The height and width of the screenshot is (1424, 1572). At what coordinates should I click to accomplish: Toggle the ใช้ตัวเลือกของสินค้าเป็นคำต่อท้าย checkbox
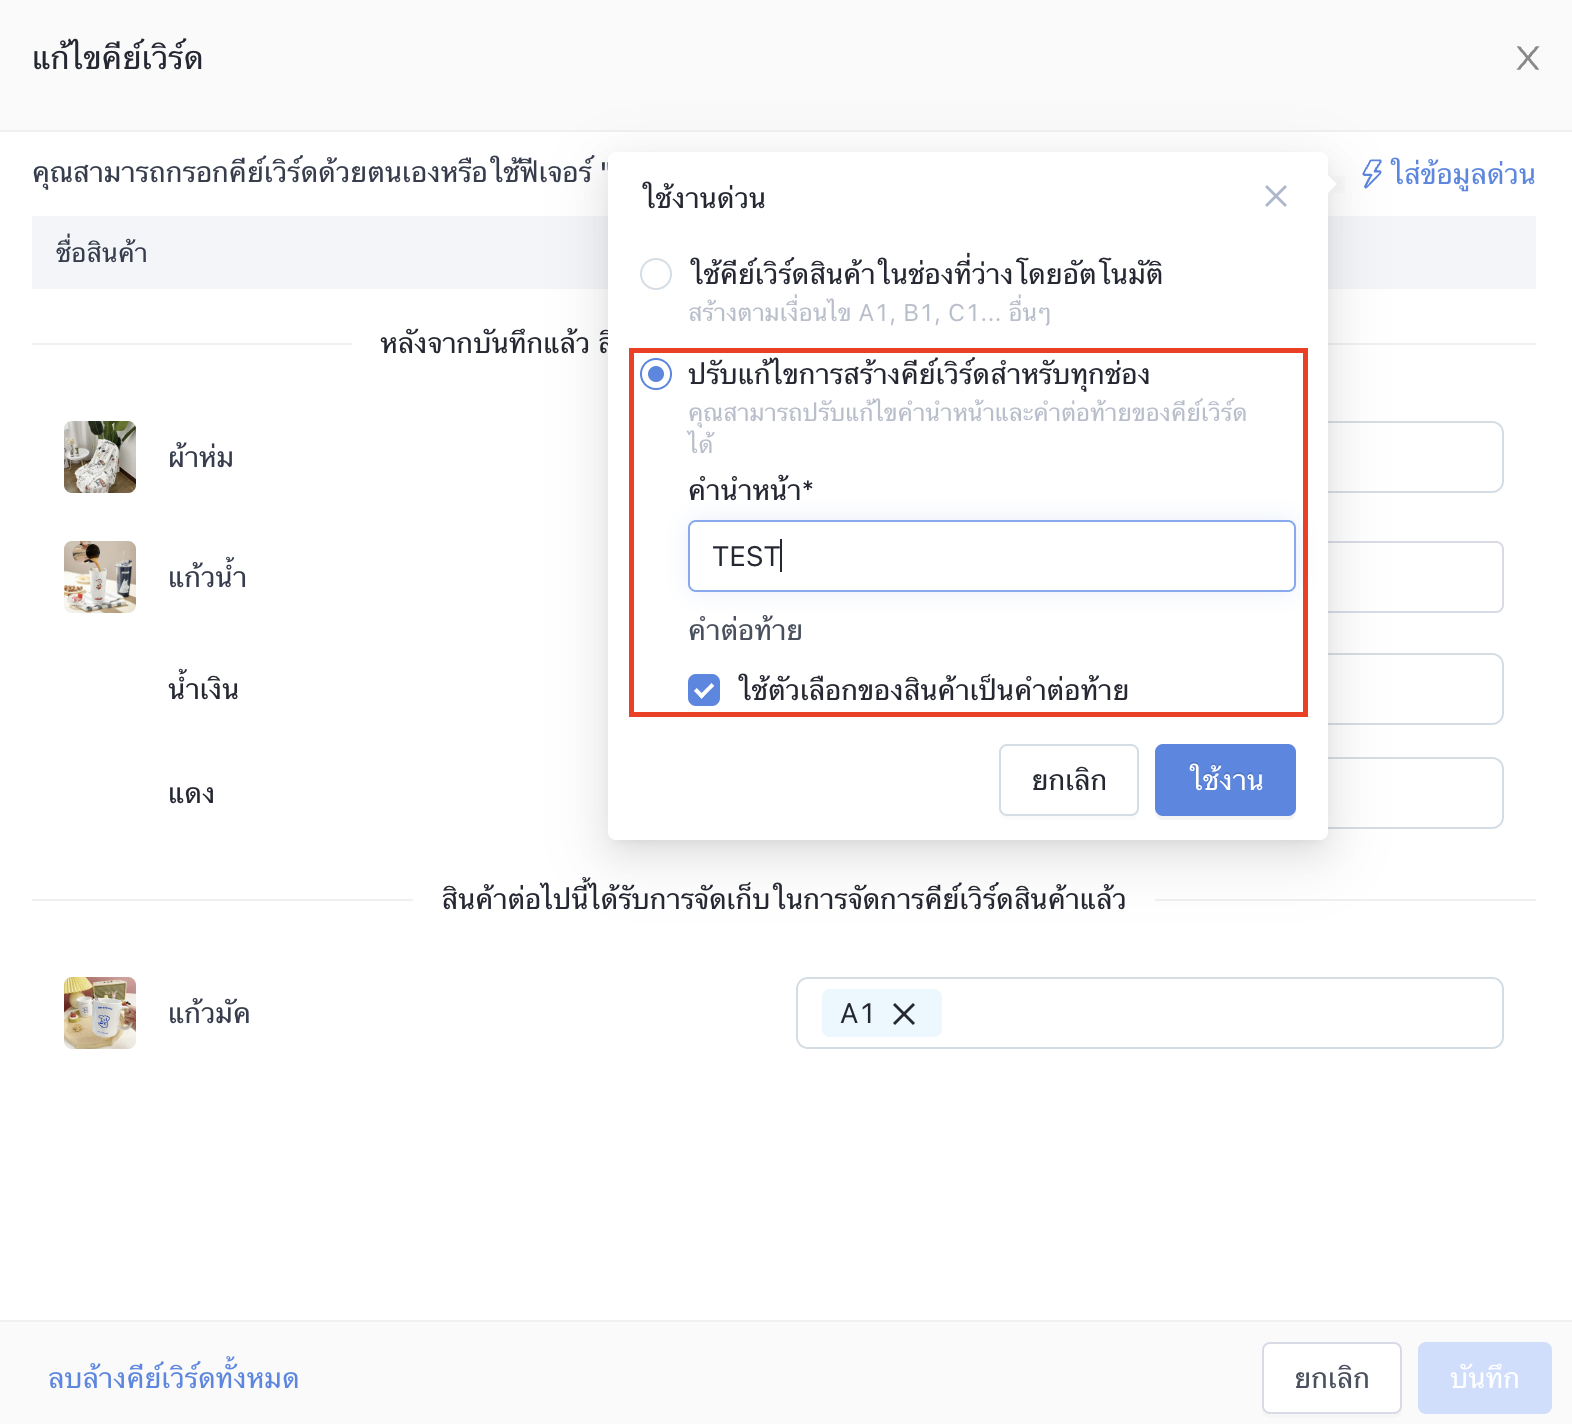(704, 690)
